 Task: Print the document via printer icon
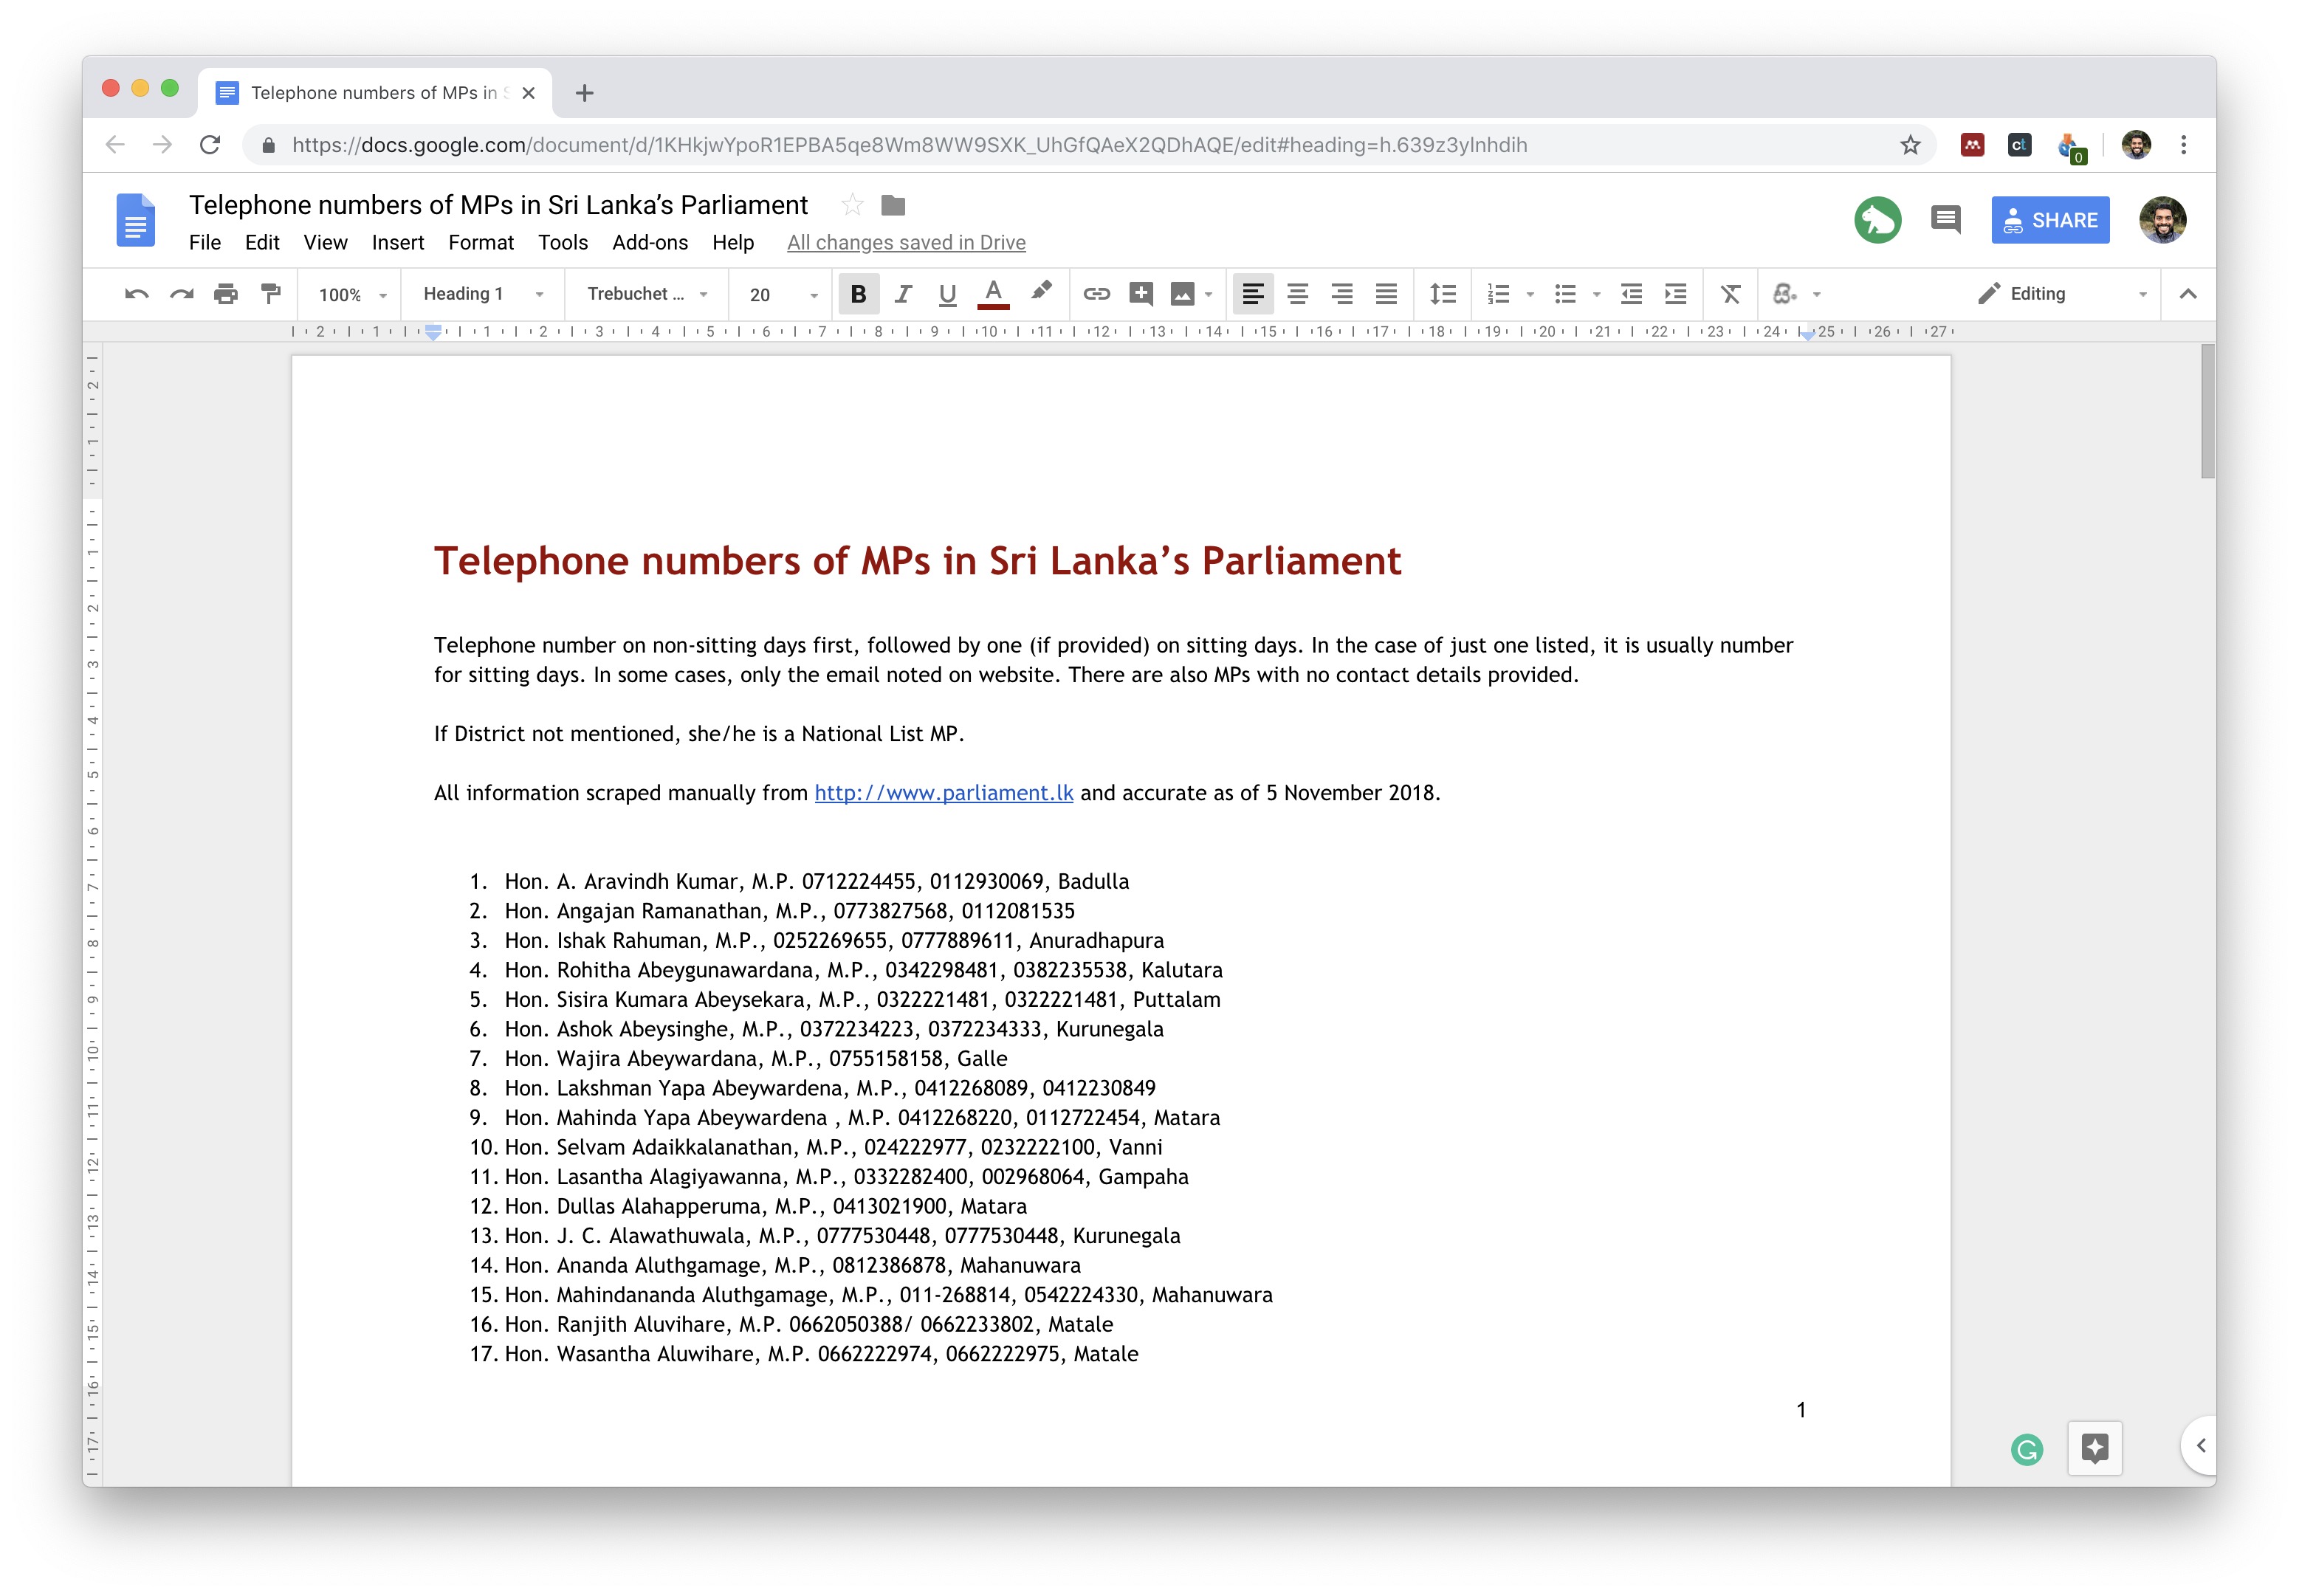(226, 294)
